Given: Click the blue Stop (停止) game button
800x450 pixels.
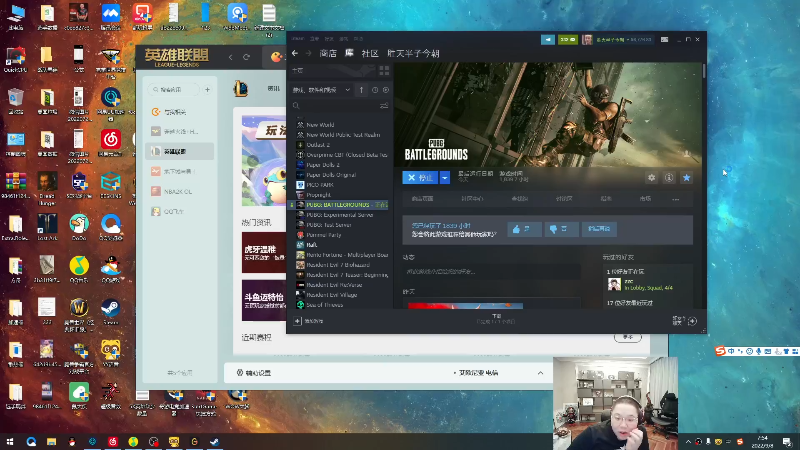Looking at the screenshot, I should click(x=420, y=178).
